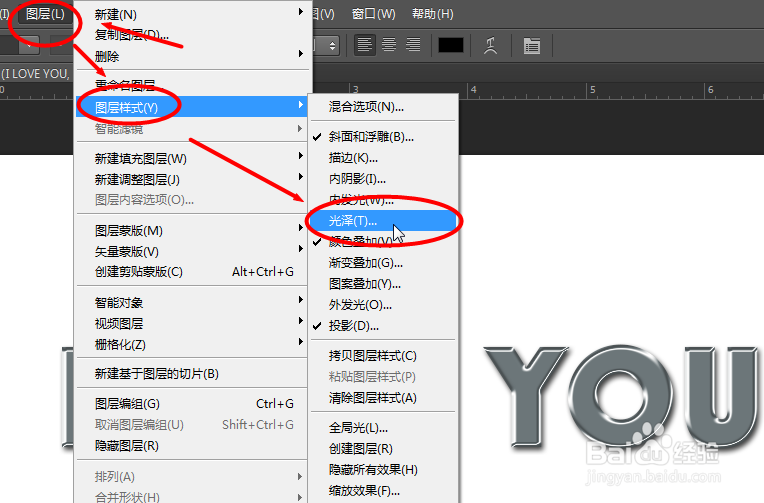Viewport: 764px width, 503px height.
Task: Select 外发光(O)... style
Action: click(x=383, y=305)
